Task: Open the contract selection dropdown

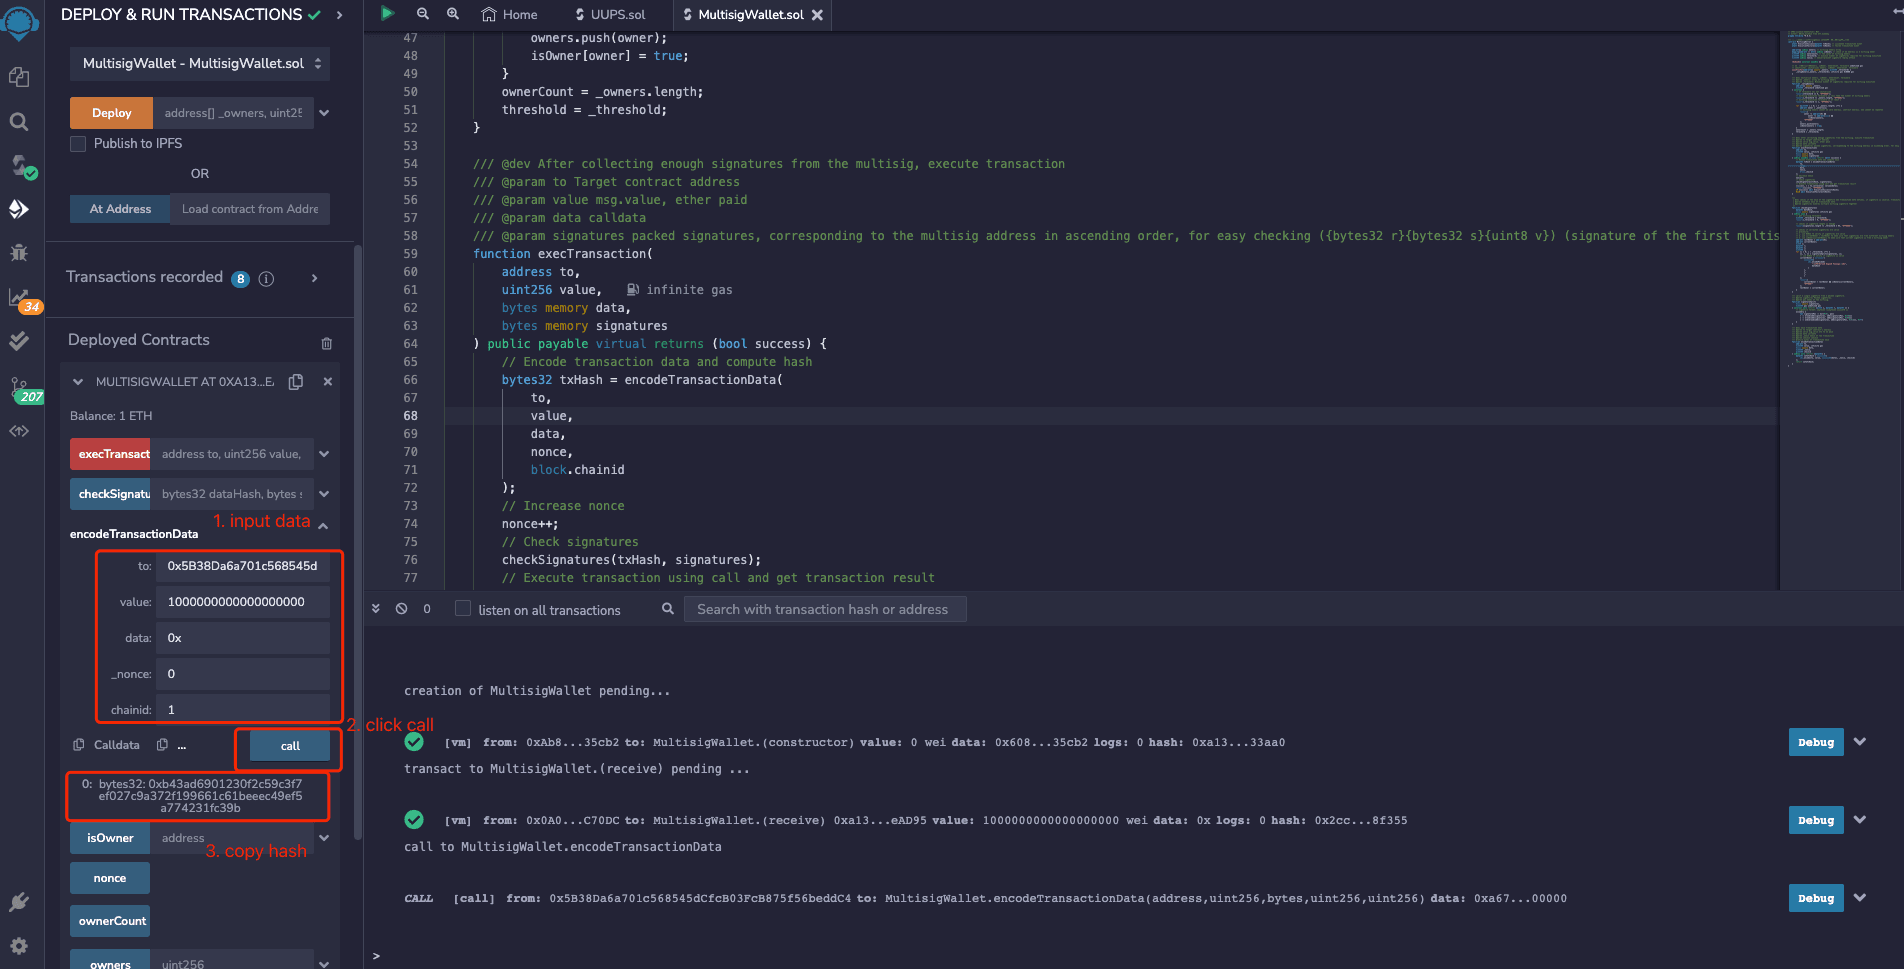Action: tap(200, 63)
